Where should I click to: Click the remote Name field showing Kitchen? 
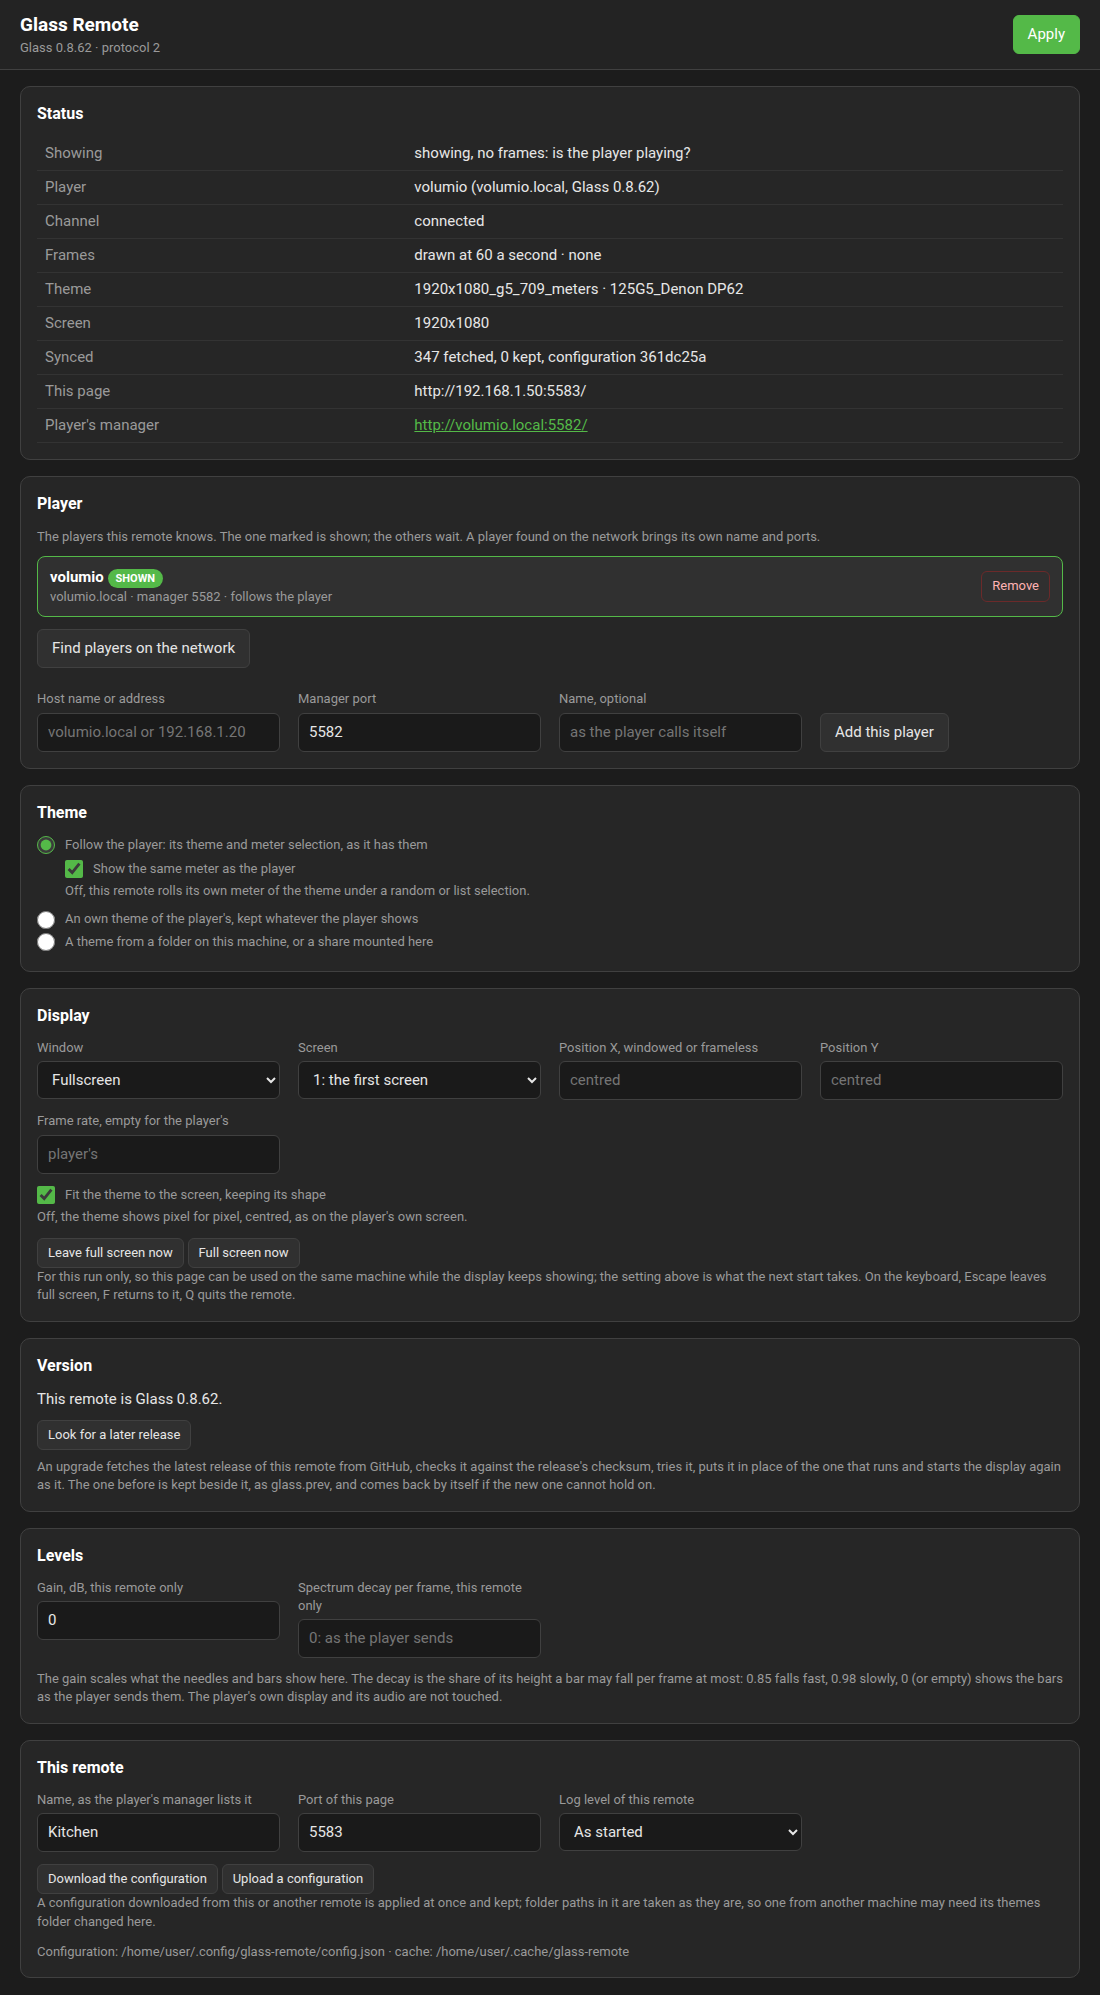(158, 1832)
